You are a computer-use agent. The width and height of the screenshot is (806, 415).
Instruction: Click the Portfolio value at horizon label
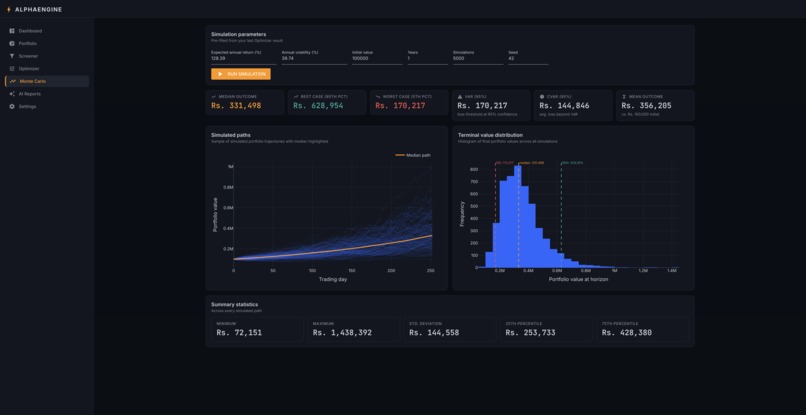tap(578, 279)
